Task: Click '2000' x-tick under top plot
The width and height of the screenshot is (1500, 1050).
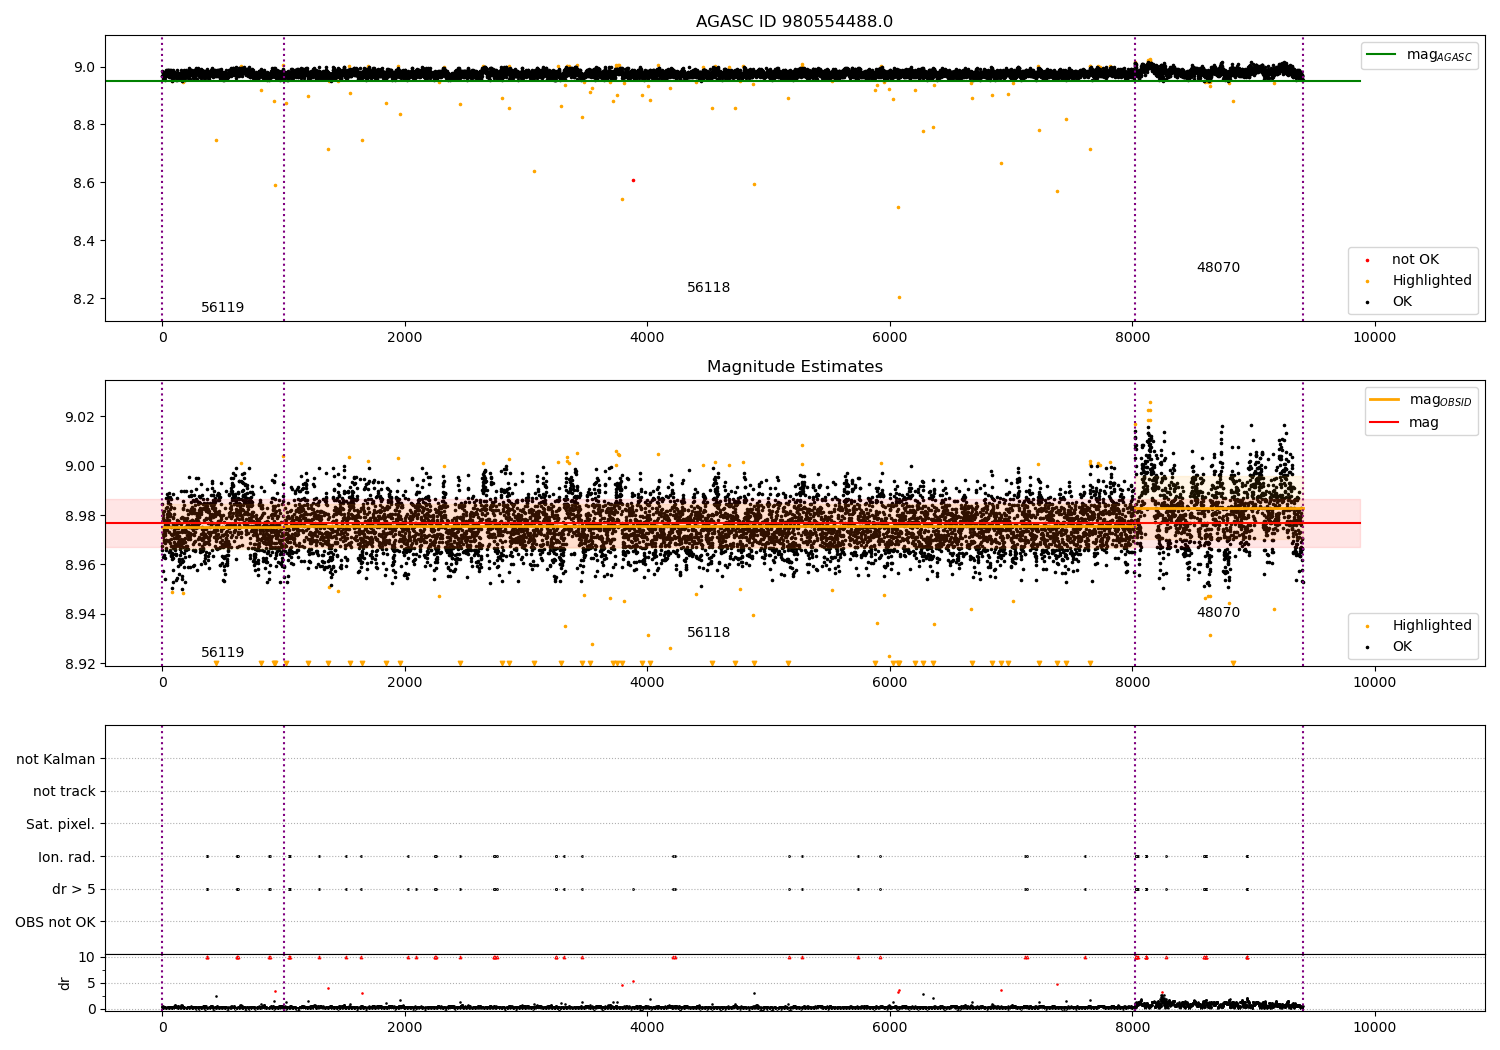Action: click(x=405, y=338)
